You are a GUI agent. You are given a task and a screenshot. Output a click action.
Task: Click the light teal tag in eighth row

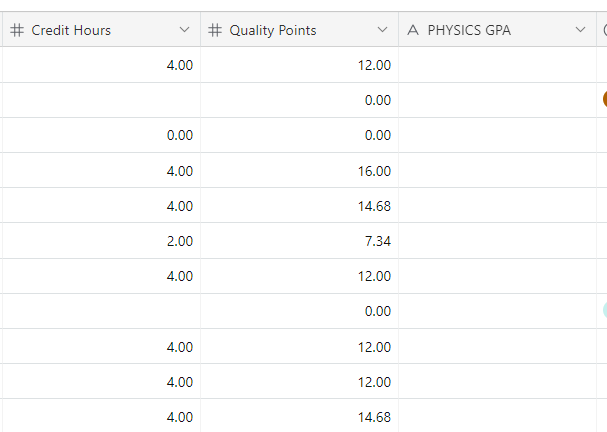(605, 310)
